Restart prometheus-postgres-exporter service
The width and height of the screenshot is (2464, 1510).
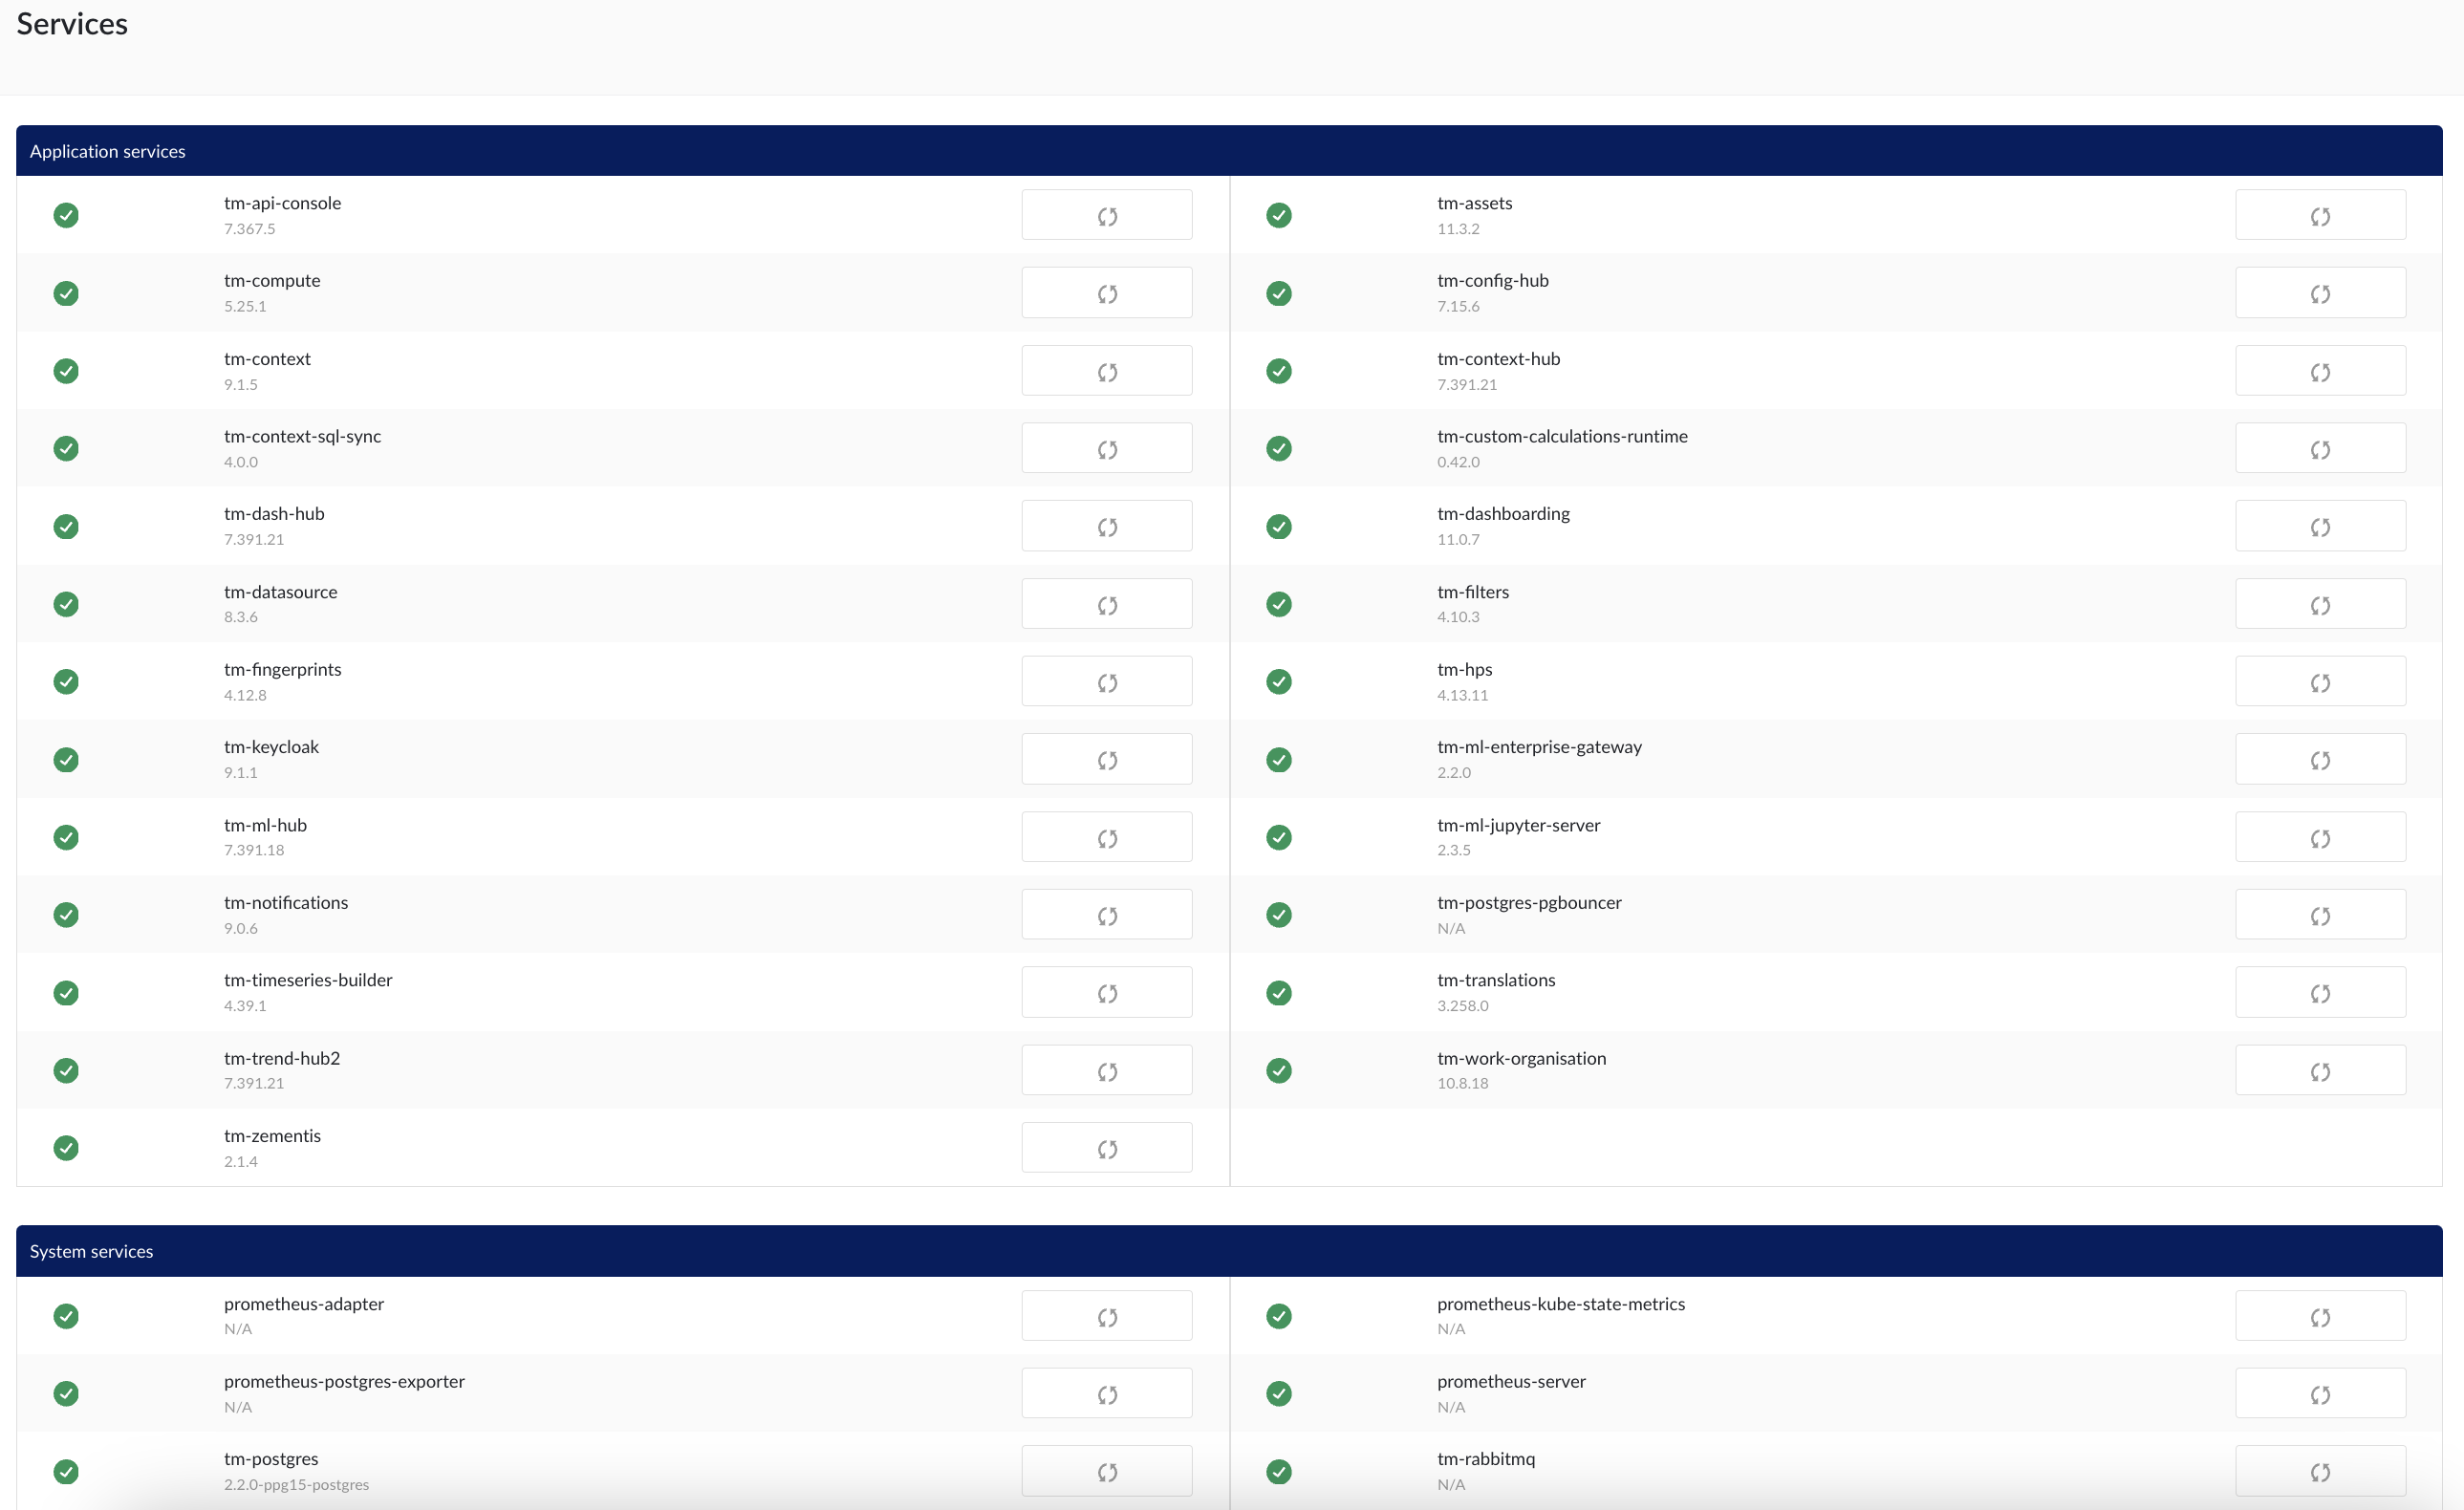pyautogui.click(x=1106, y=1393)
